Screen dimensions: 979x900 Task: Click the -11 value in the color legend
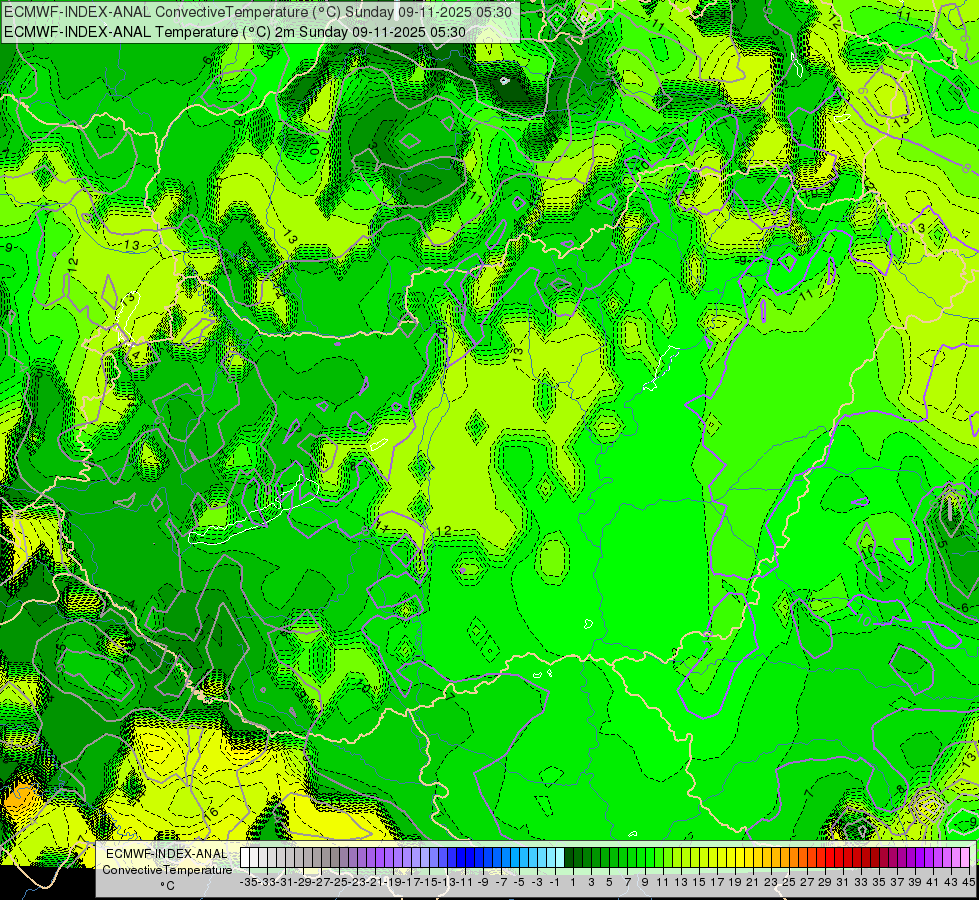point(466,882)
